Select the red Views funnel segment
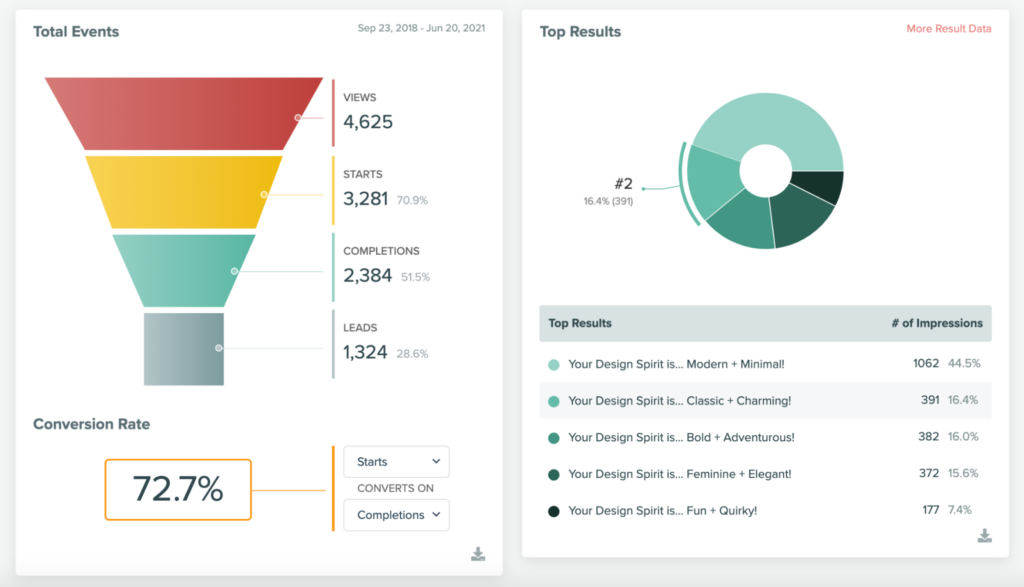The image size is (1024, 587). [x=184, y=114]
